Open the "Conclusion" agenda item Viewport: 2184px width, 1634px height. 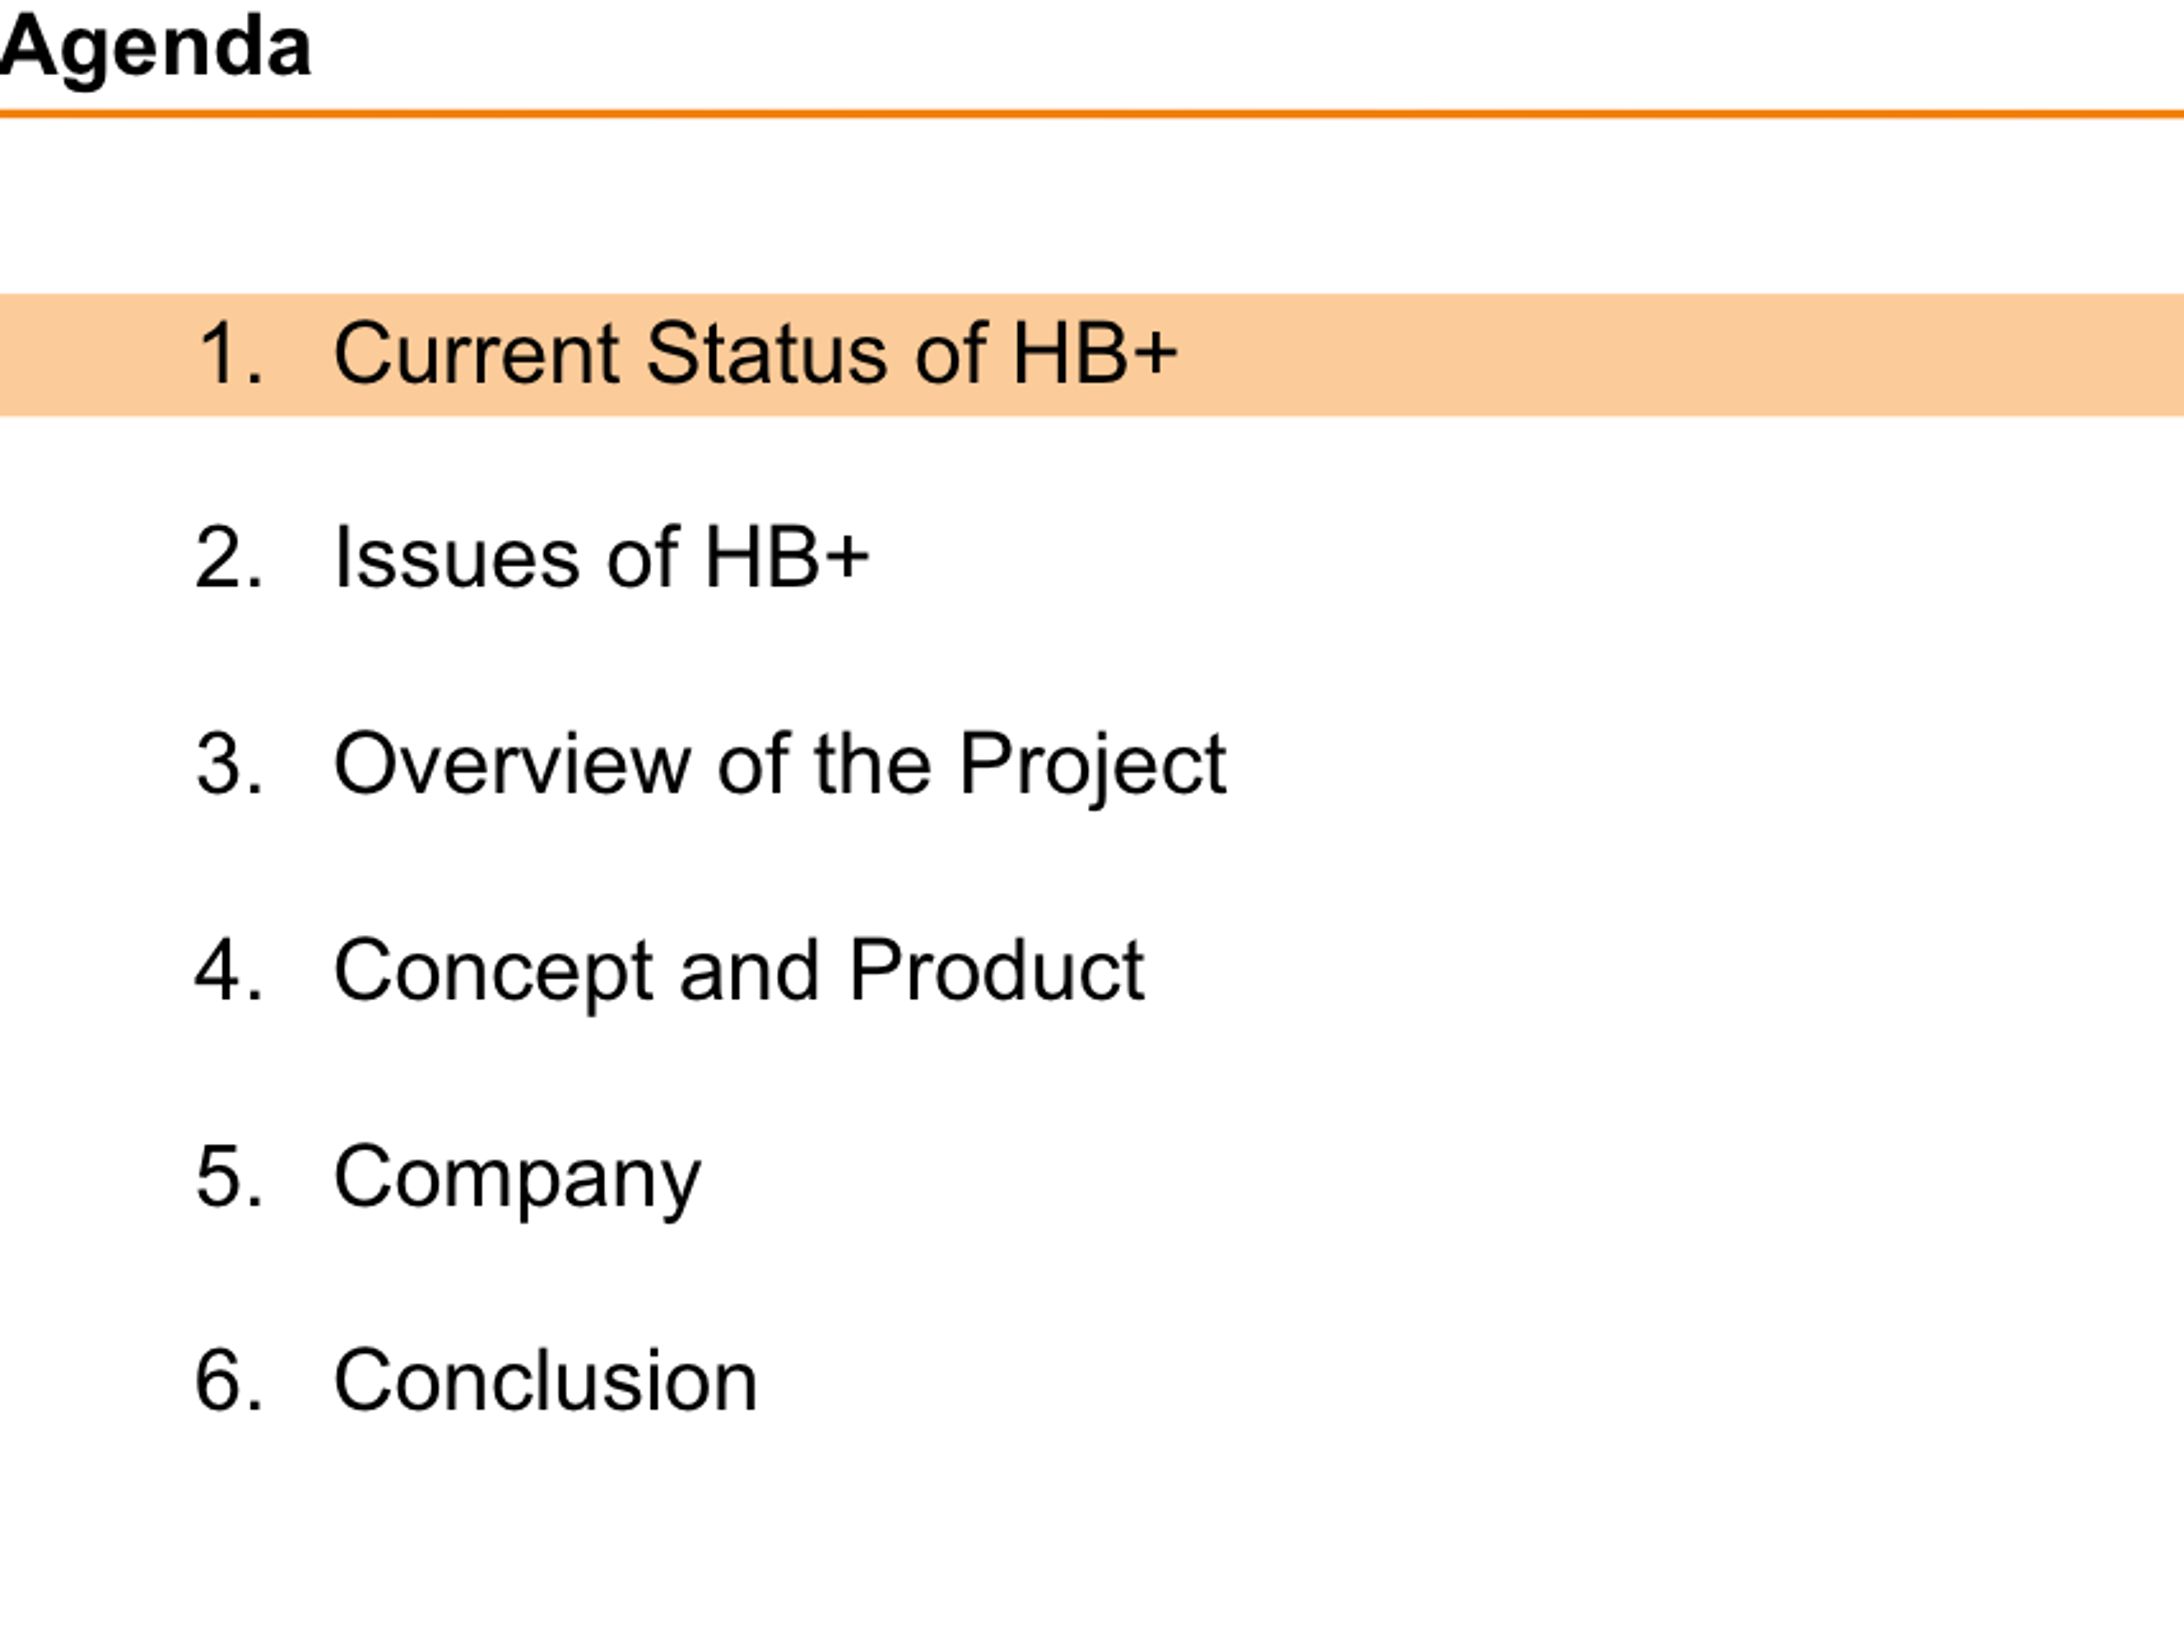[x=545, y=1382]
